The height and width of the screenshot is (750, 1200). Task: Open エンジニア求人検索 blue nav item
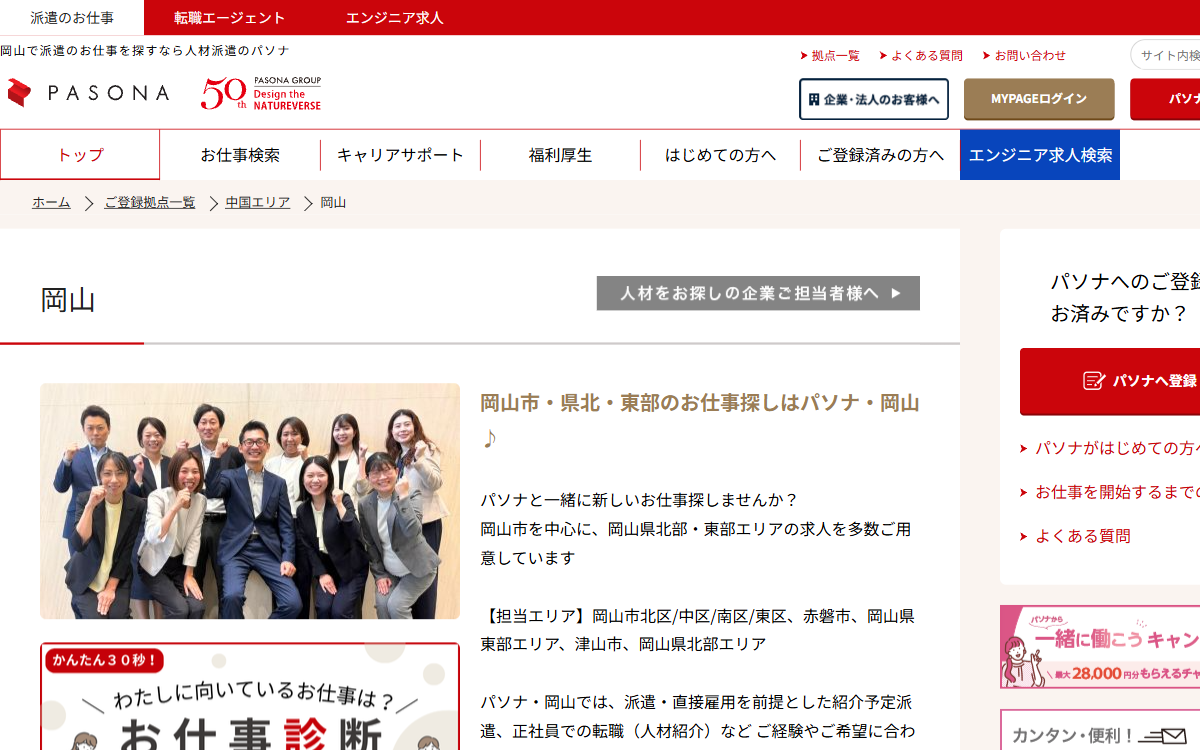1040,155
